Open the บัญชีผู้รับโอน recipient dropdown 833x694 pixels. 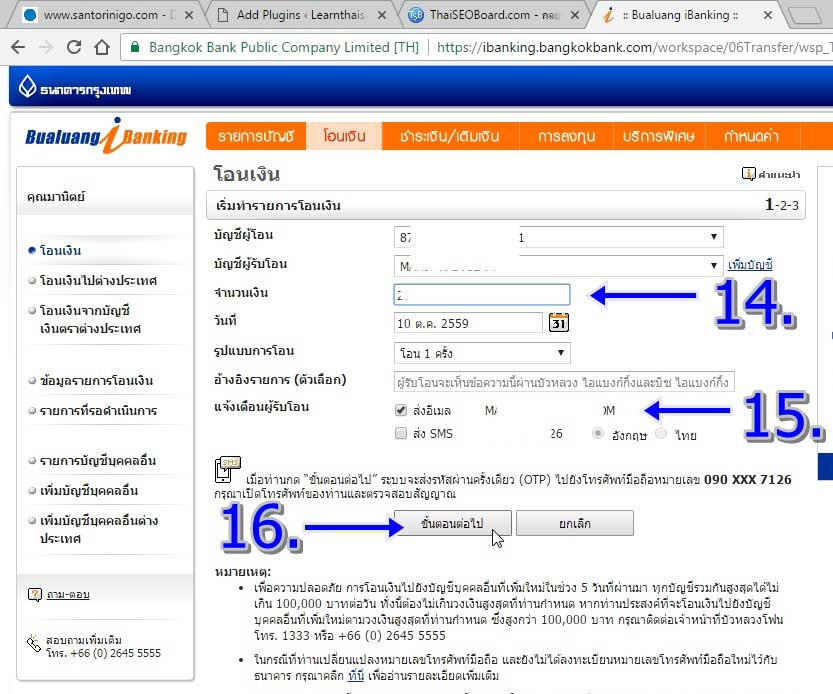(x=558, y=266)
